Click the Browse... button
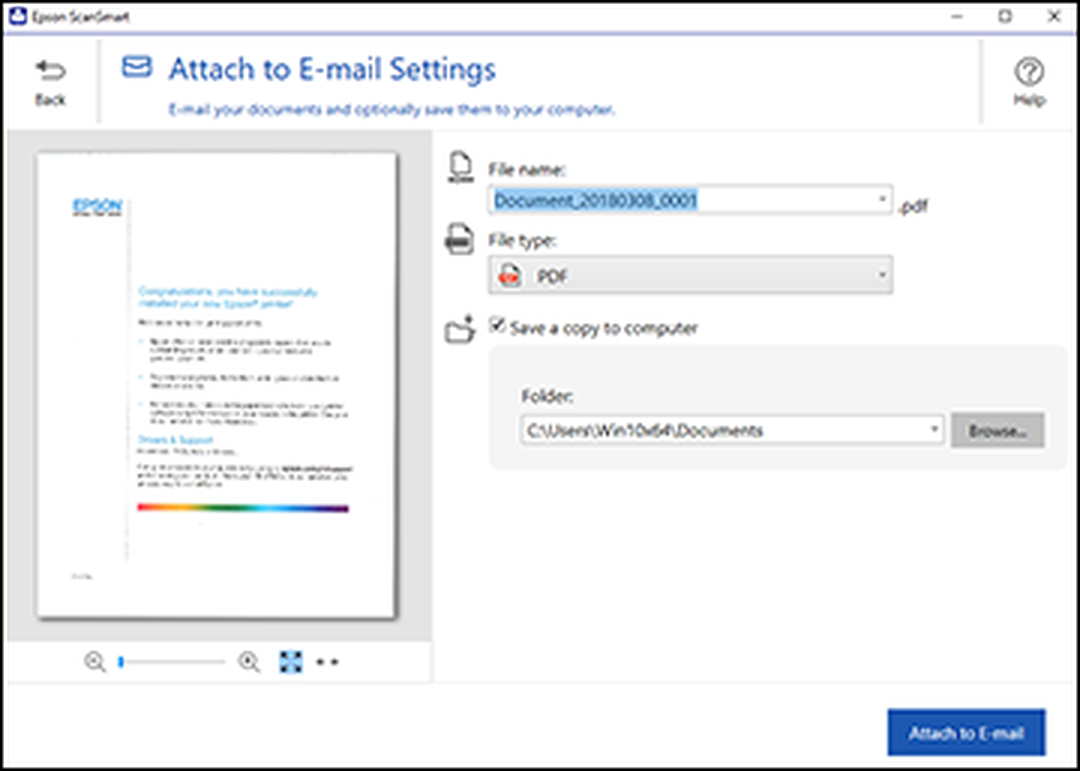The width and height of the screenshot is (1080, 771). 997,431
